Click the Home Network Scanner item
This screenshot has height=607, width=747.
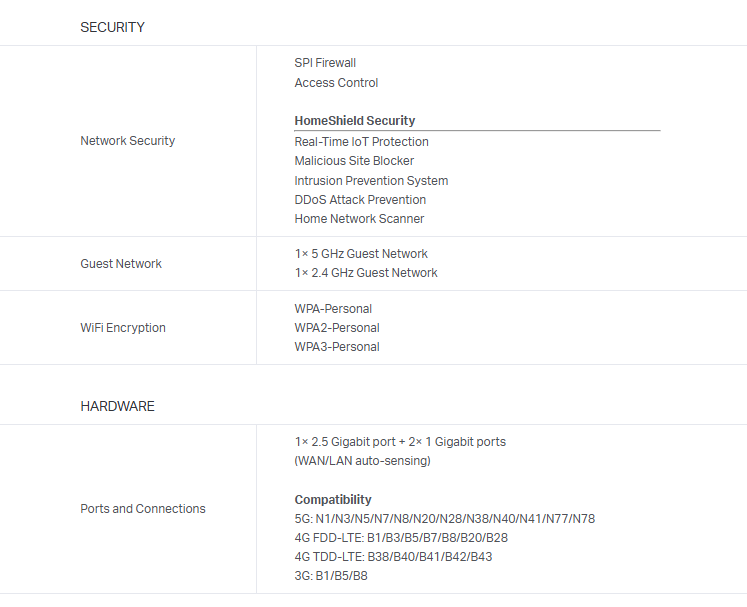[359, 219]
